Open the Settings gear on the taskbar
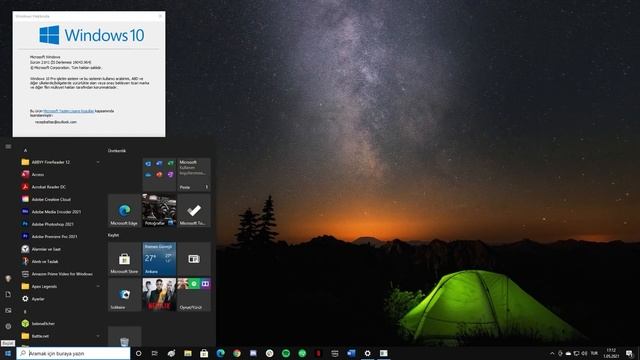This screenshot has width=640, height=360. (367, 353)
